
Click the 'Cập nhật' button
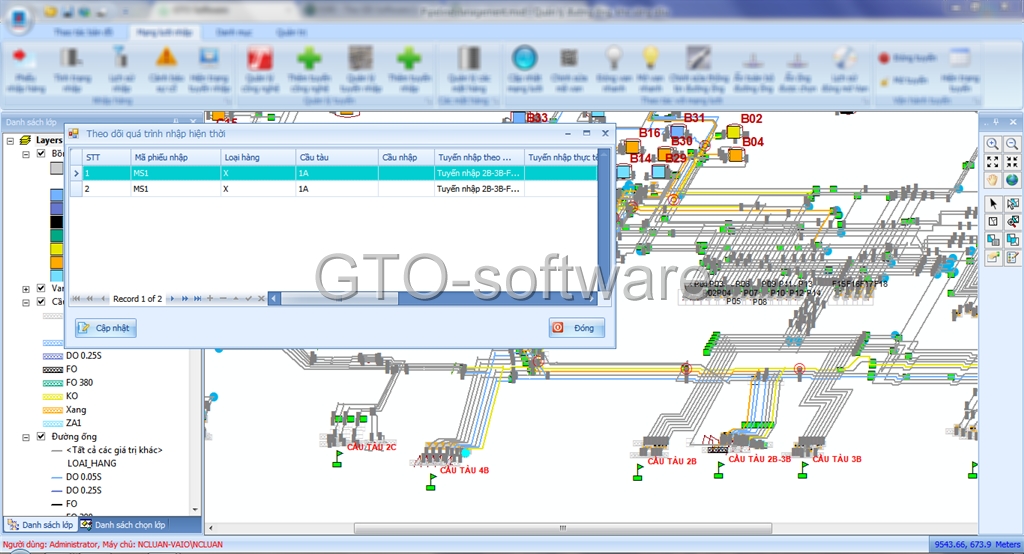tap(105, 328)
